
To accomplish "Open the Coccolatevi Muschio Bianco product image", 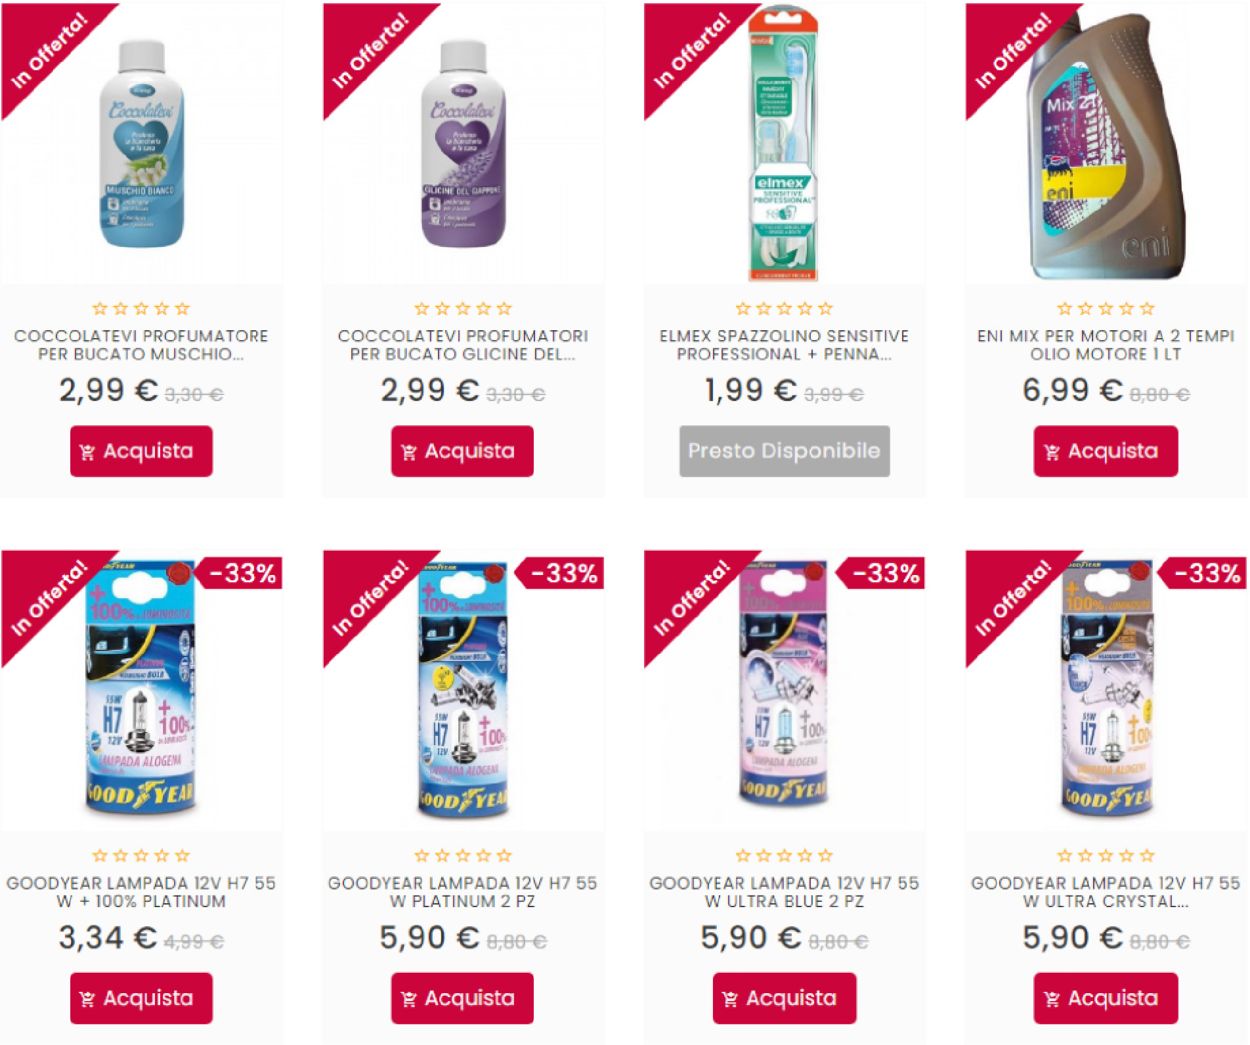I will click(141, 144).
